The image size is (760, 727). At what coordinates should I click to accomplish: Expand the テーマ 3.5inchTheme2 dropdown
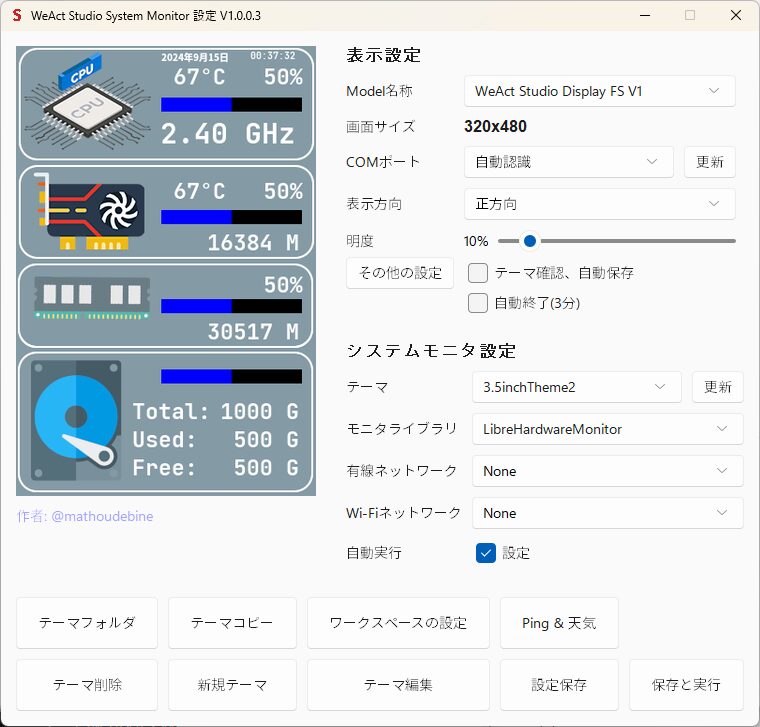(x=576, y=387)
